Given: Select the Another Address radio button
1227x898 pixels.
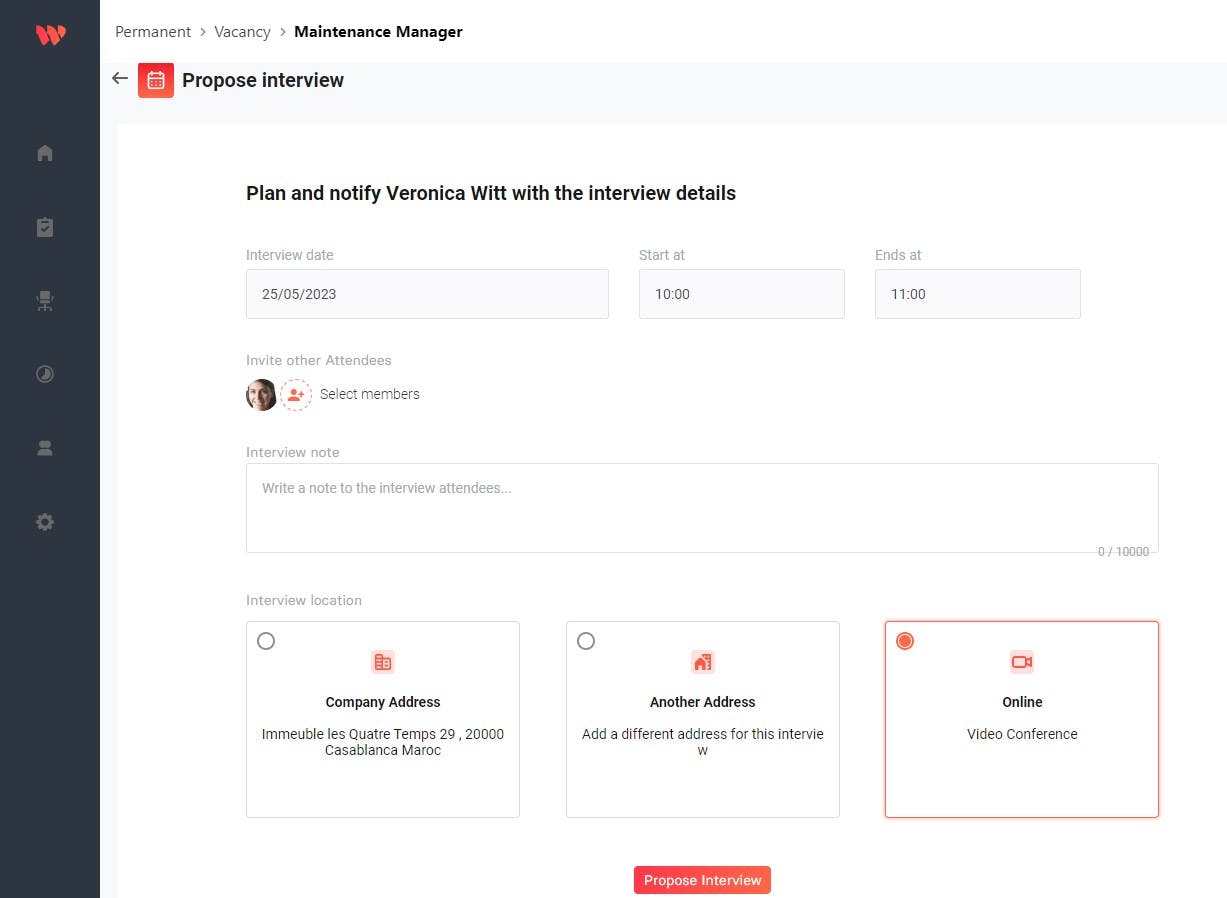Looking at the screenshot, I should pos(586,641).
